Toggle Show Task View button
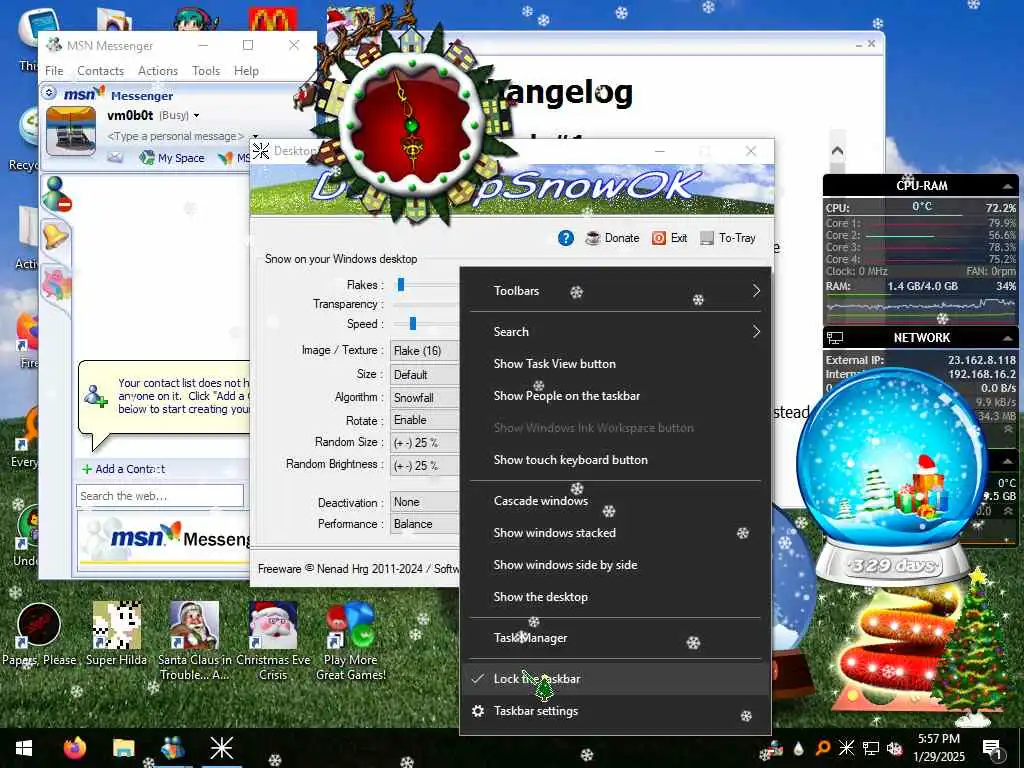 click(615, 364)
